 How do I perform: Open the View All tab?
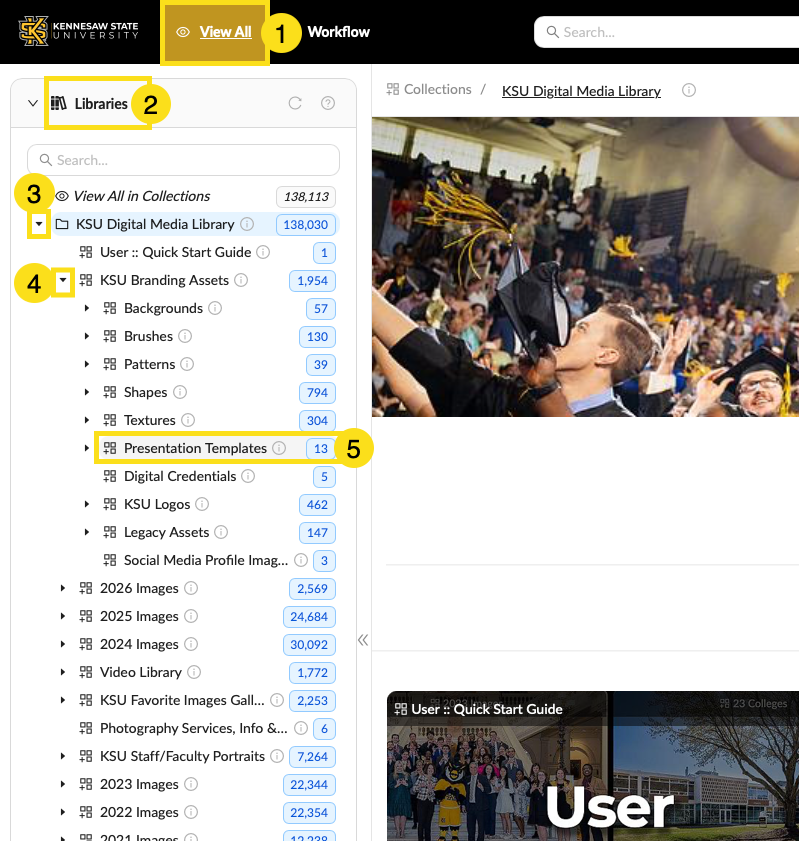214,32
